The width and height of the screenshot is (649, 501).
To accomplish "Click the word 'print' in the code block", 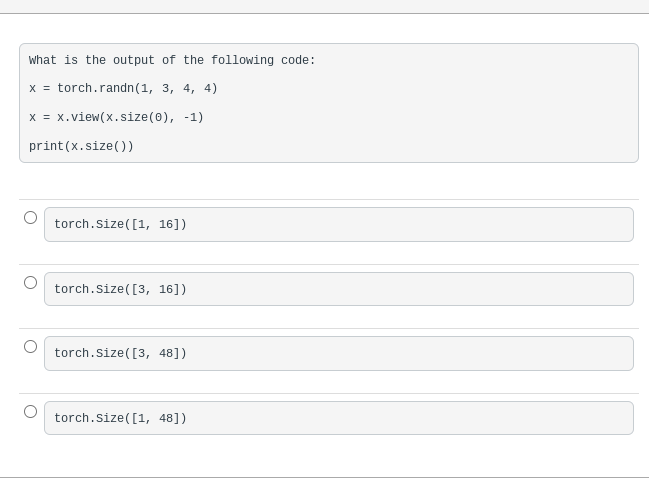I will [46, 147].
